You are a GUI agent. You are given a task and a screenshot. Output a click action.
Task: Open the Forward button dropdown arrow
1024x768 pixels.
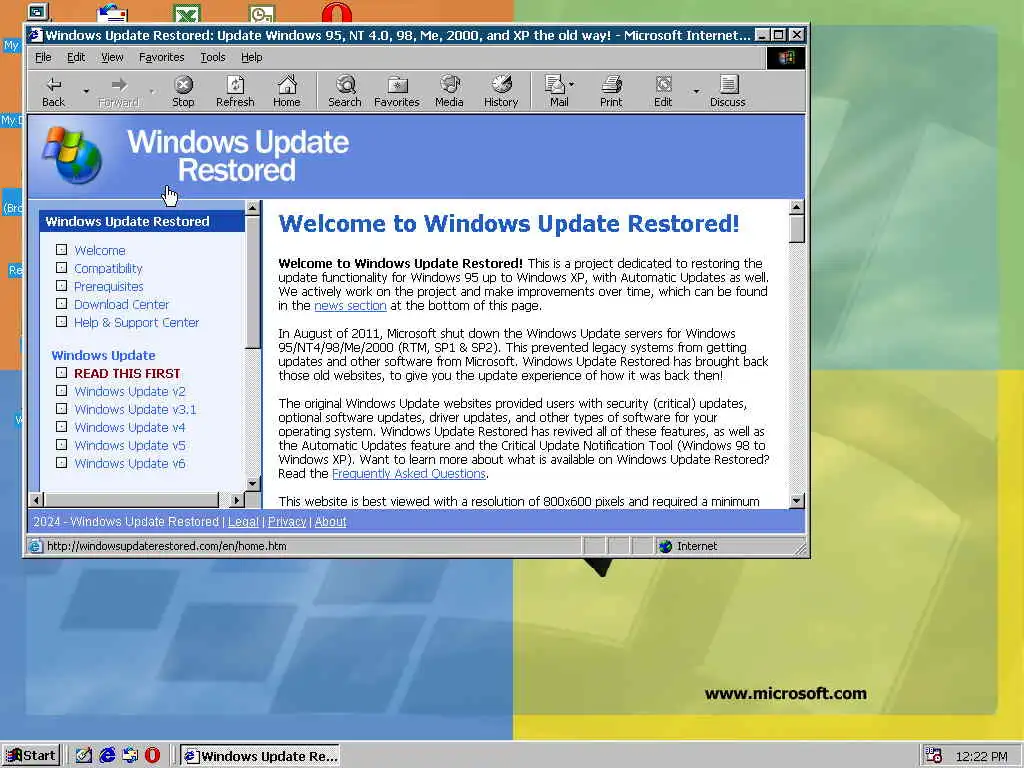coord(152,91)
